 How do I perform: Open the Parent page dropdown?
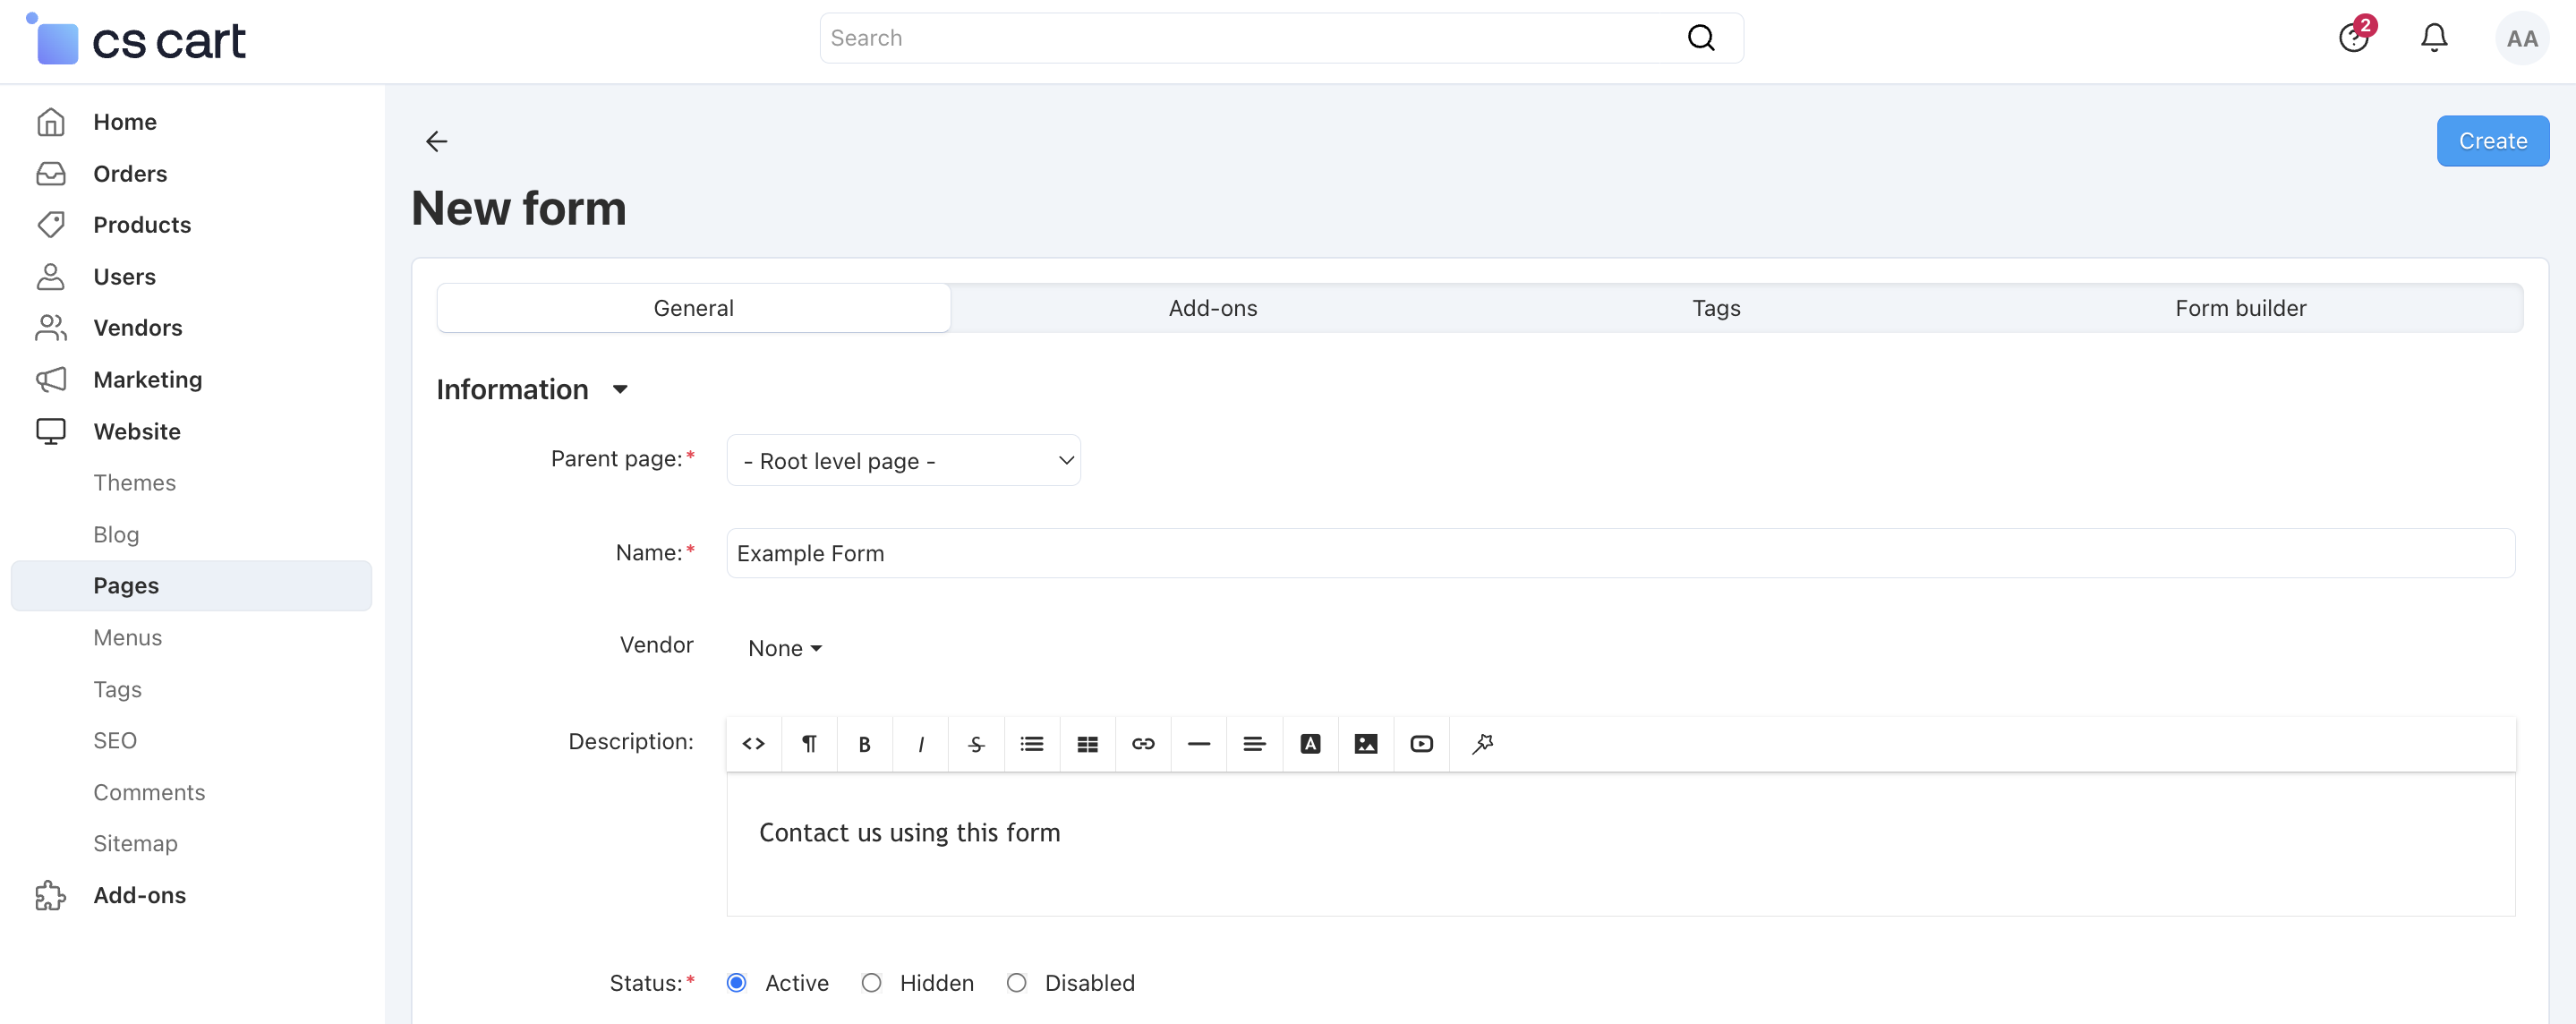(x=903, y=460)
